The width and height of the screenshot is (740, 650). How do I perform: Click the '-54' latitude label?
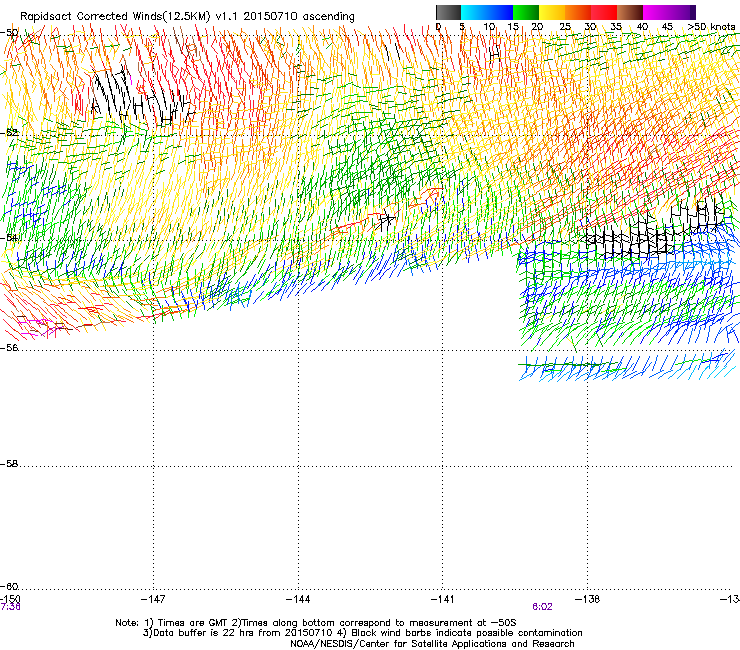[9, 237]
